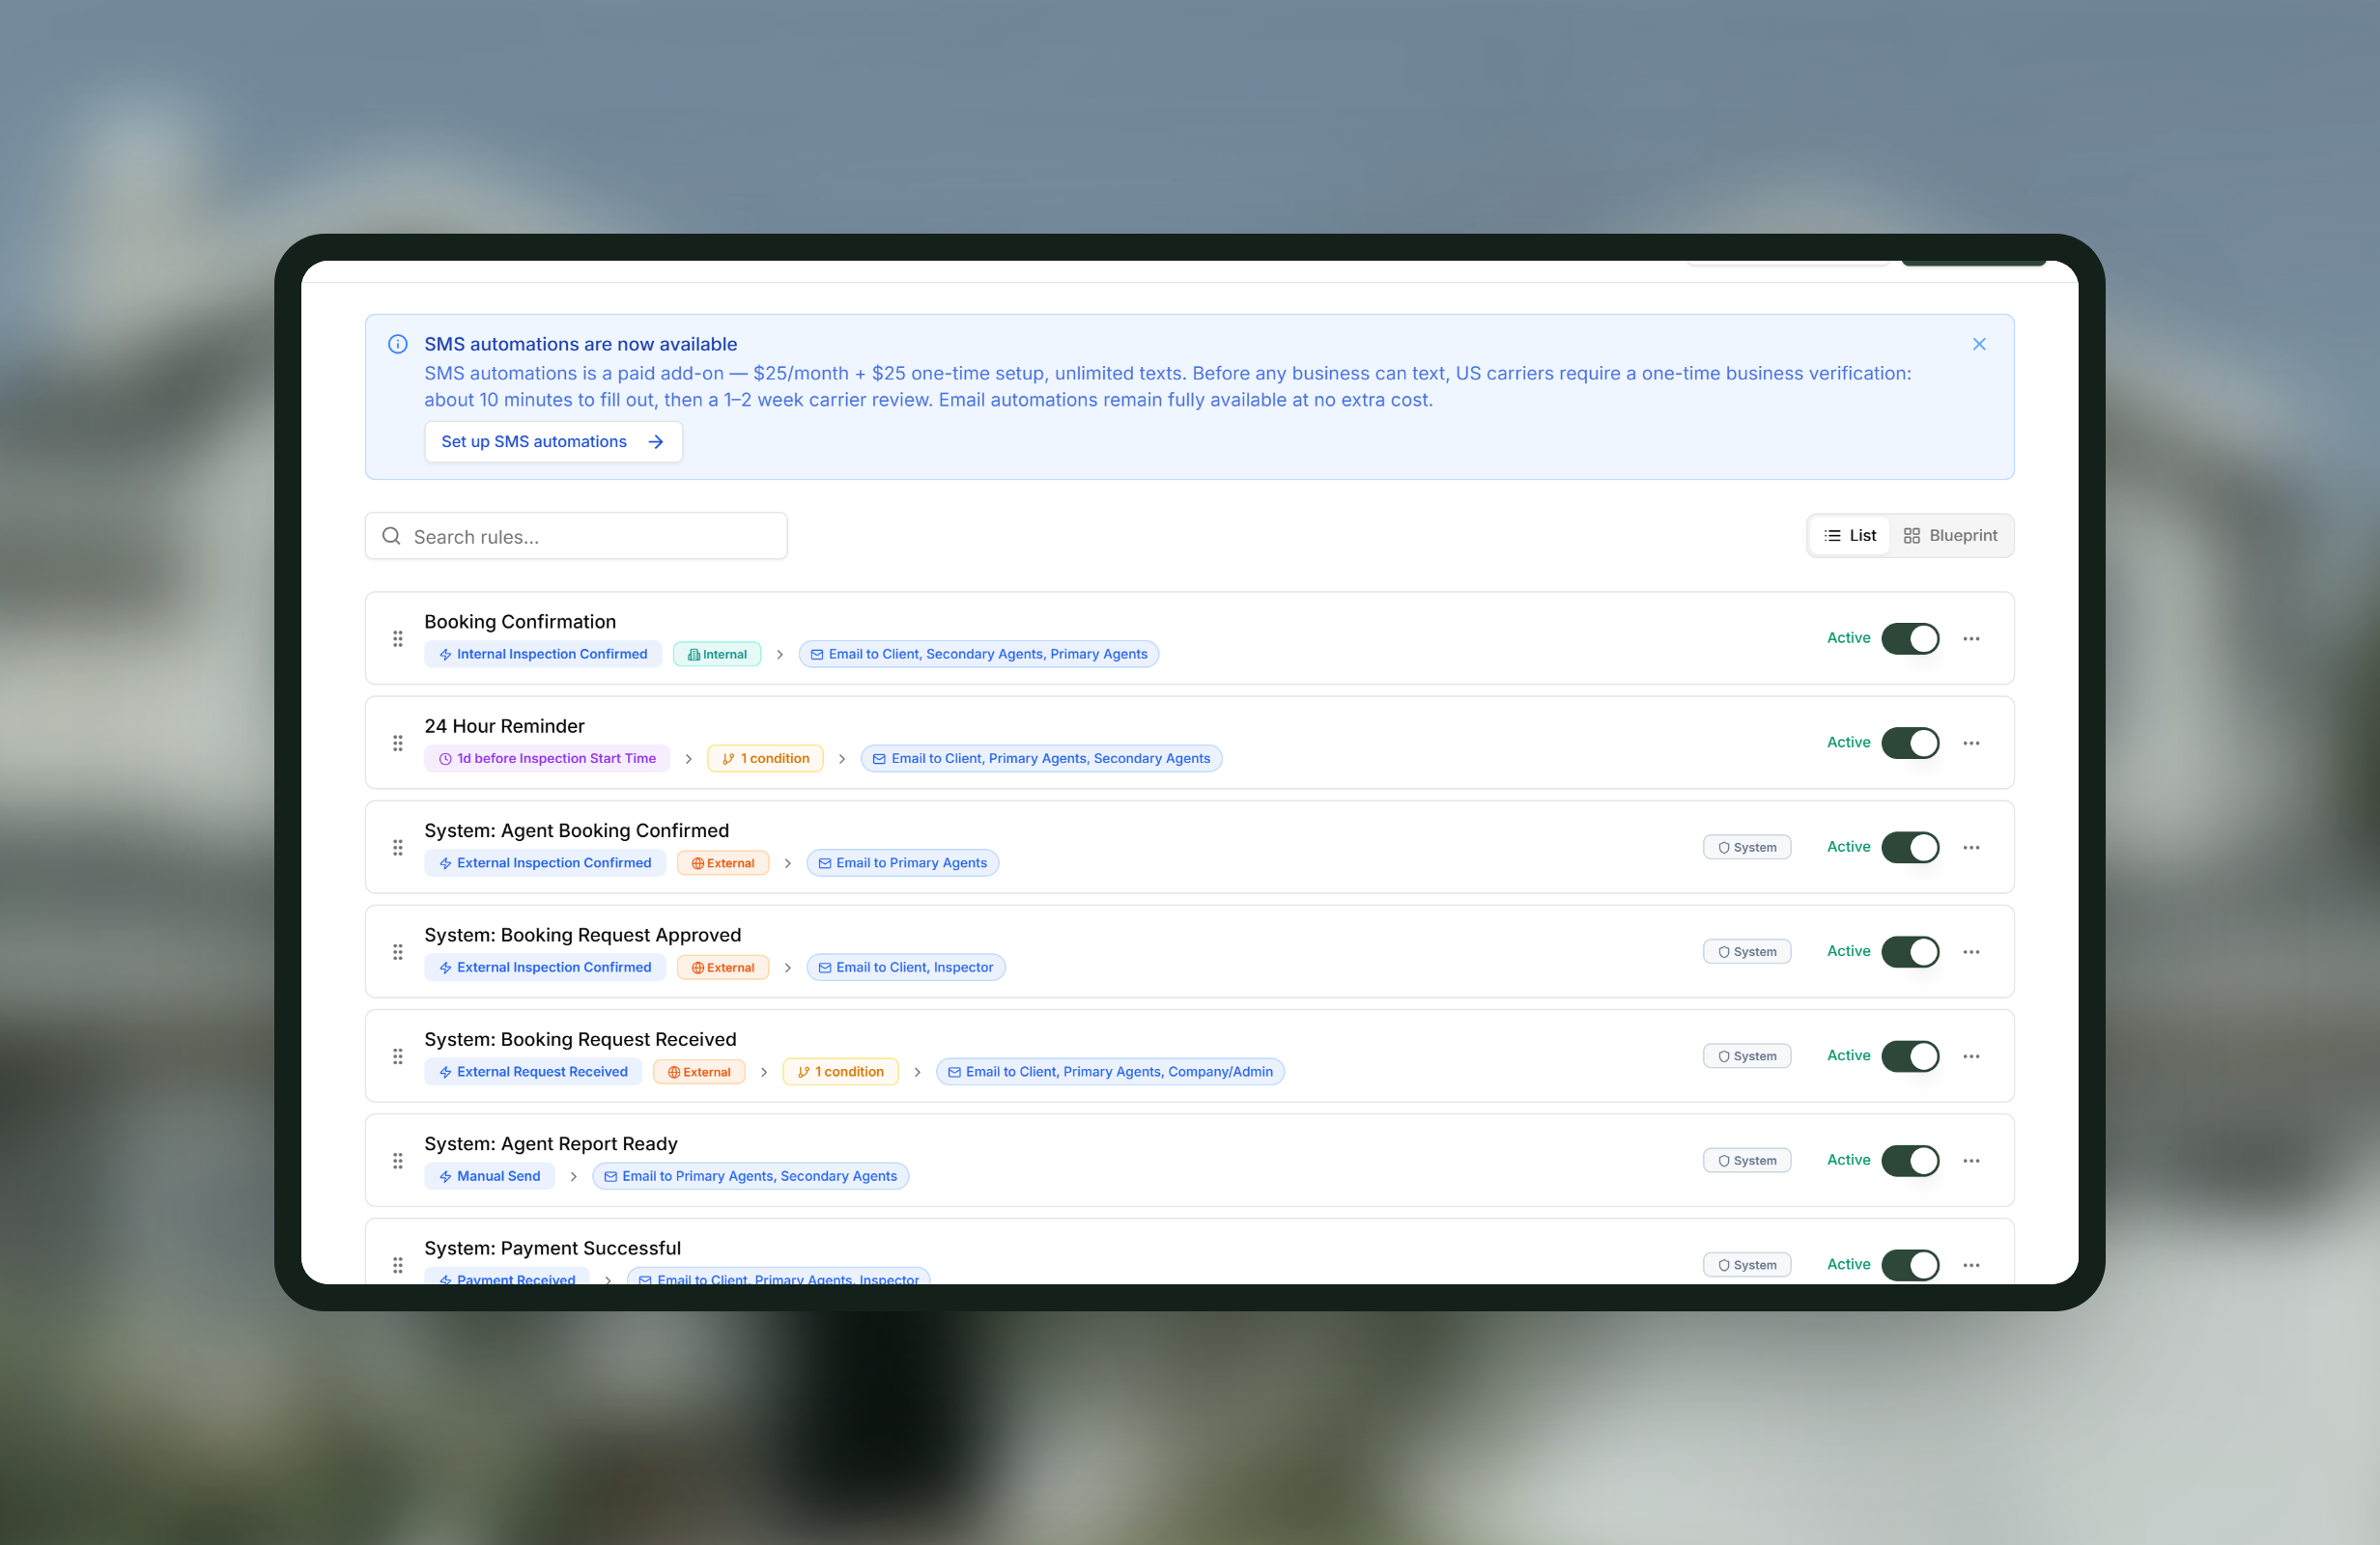Click External badge on Booking Request Received
This screenshot has height=1545, width=2380.
click(x=699, y=1072)
